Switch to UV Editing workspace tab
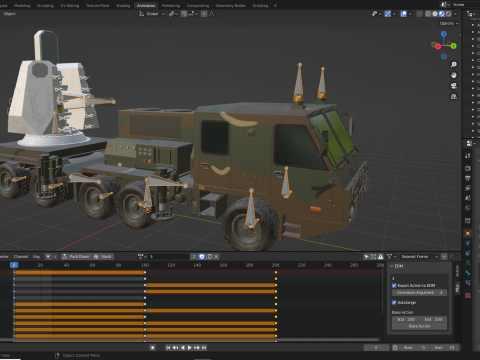 click(x=69, y=5)
